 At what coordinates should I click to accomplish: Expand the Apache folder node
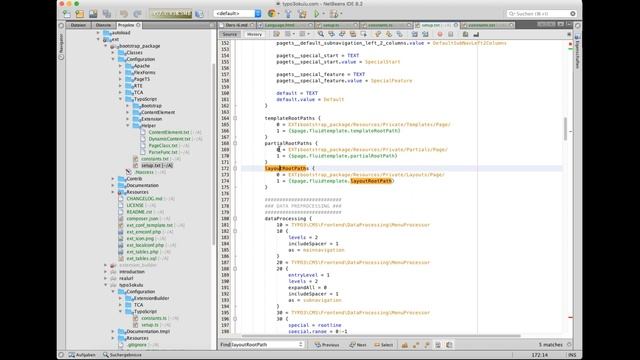pyautogui.click(x=120, y=66)
